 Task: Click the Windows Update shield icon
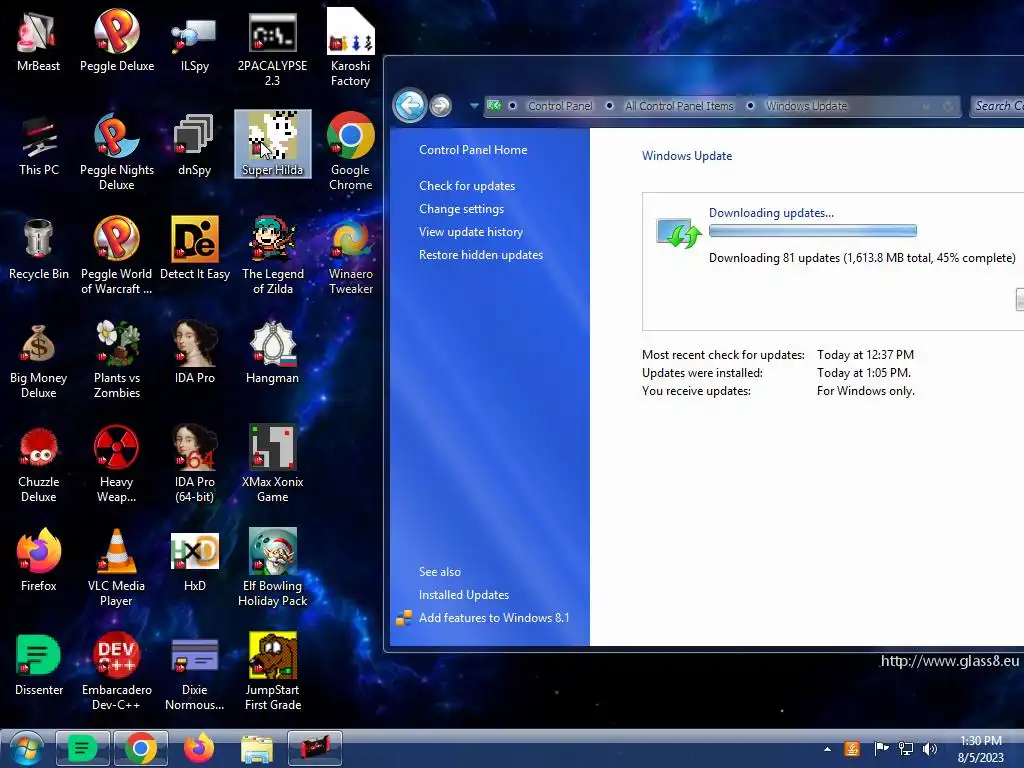pos(678,234)
